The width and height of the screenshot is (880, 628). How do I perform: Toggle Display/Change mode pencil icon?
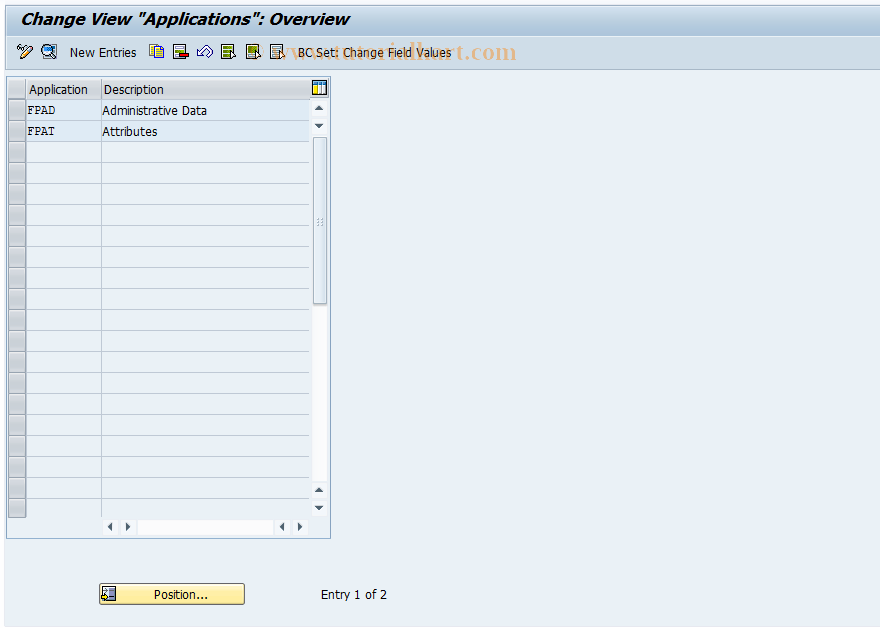tap(25, 52)
